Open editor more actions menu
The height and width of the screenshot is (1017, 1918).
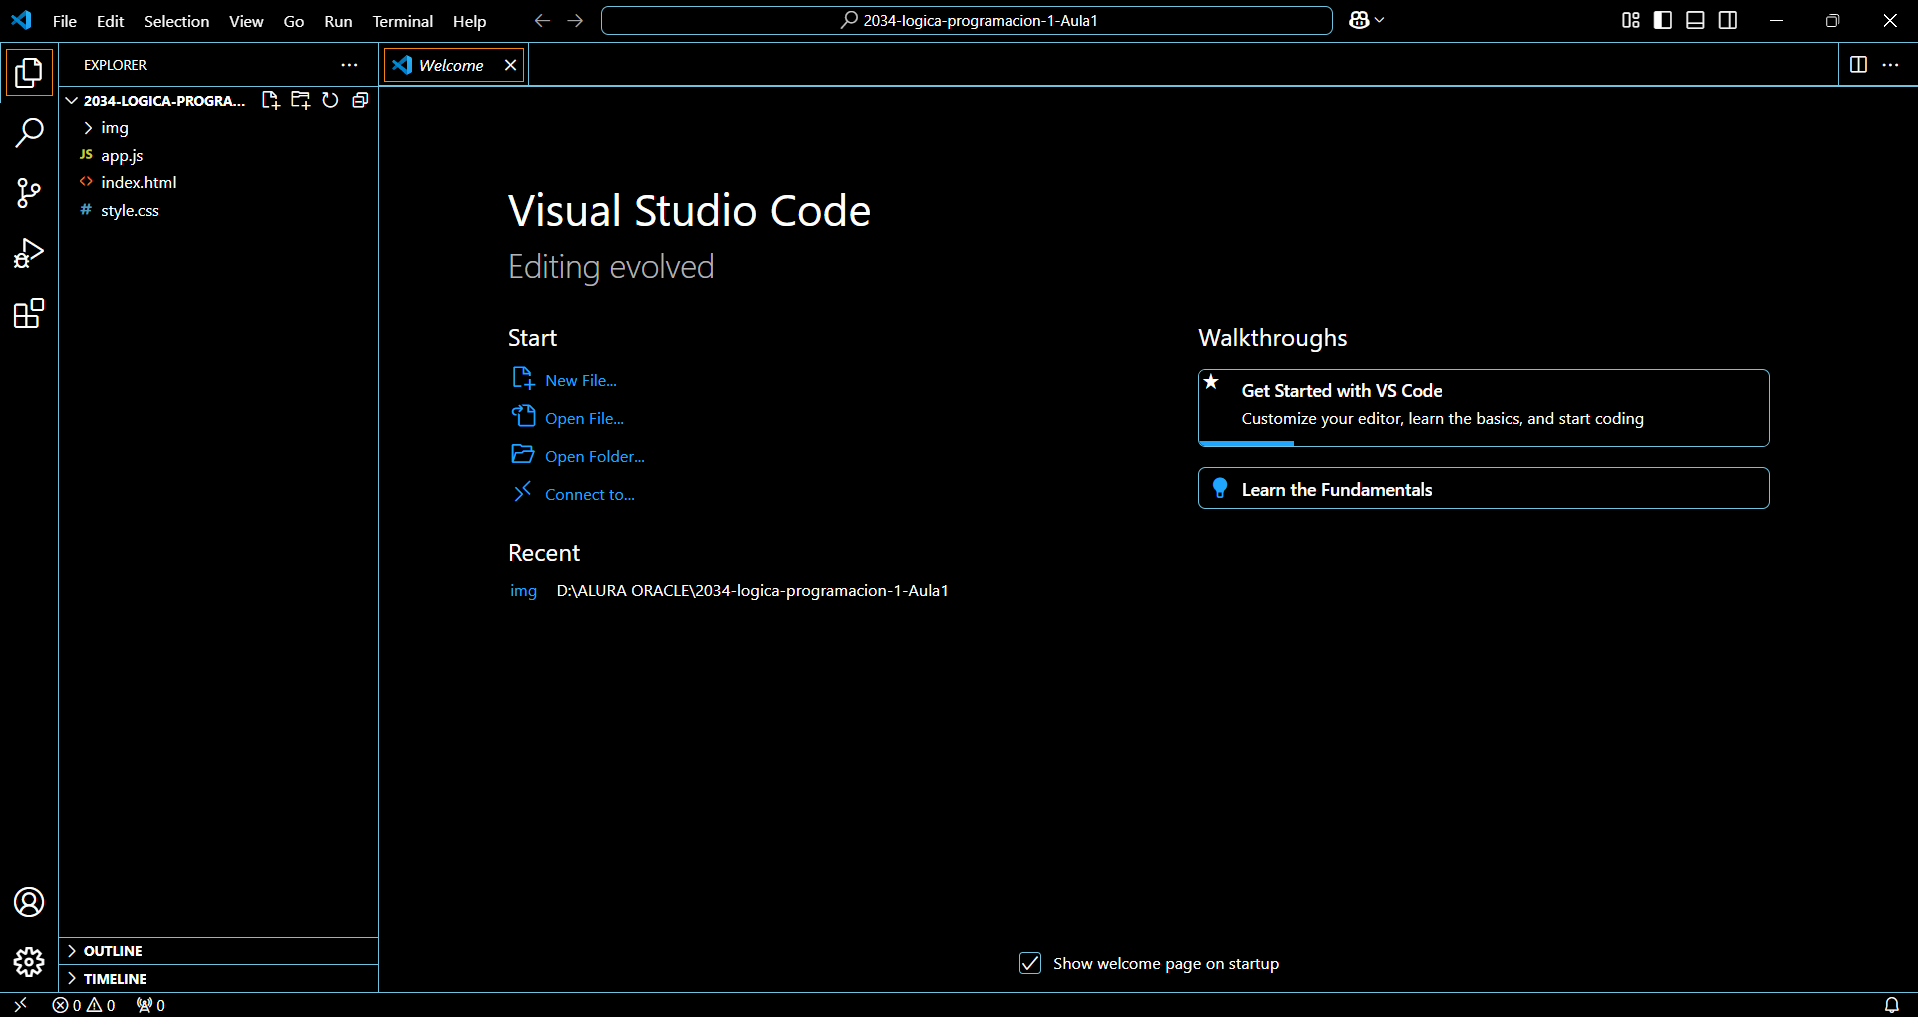(x=1890, y=65)
